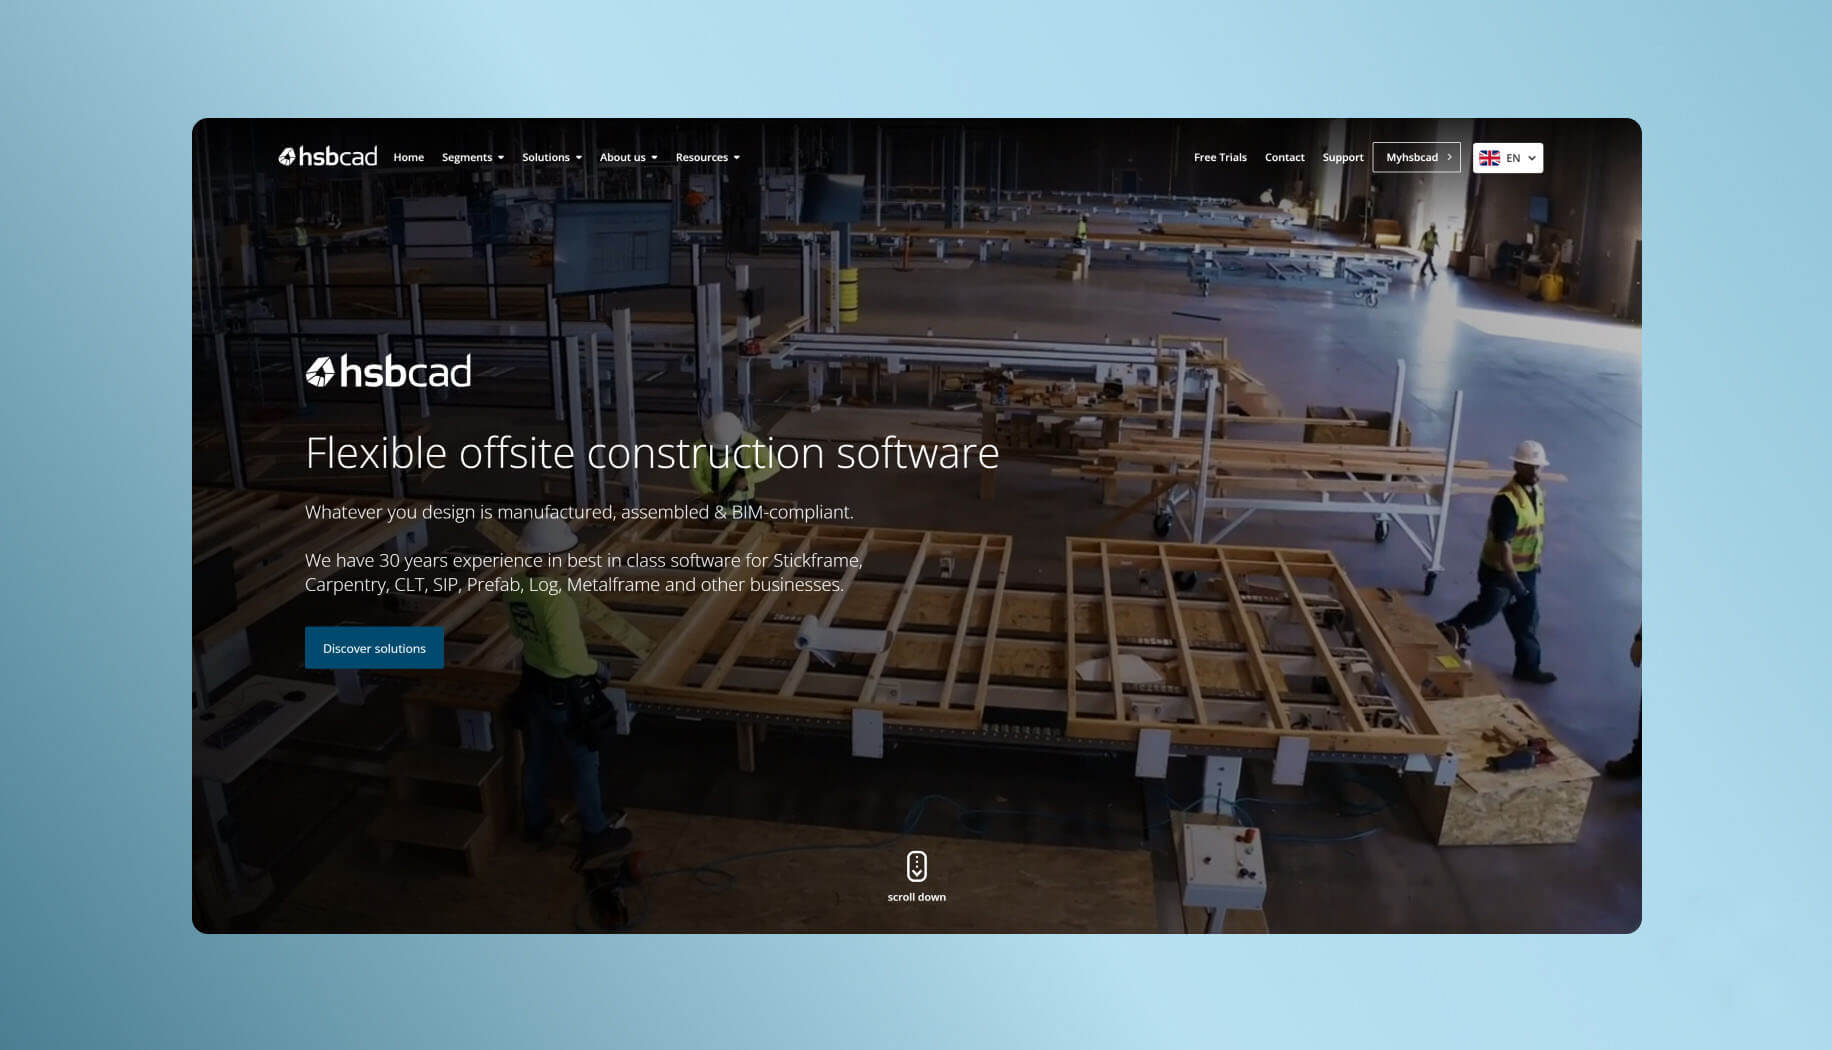
Task: Expand the Segments menu
Action: pyautogui.click(x=472, y=157)
